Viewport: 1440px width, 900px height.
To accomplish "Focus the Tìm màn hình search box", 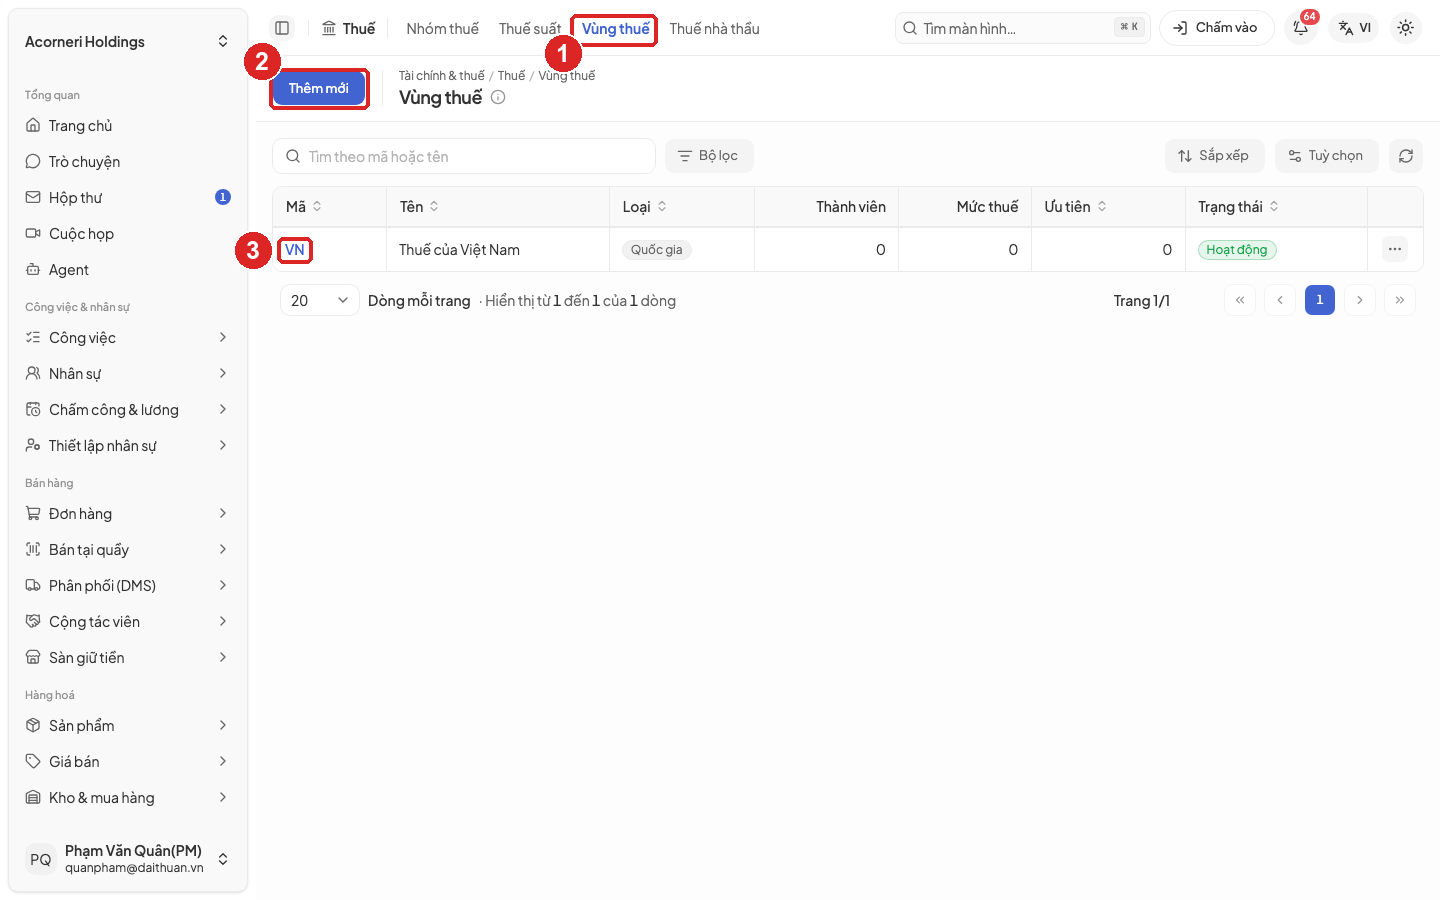I will [1023, 28].
